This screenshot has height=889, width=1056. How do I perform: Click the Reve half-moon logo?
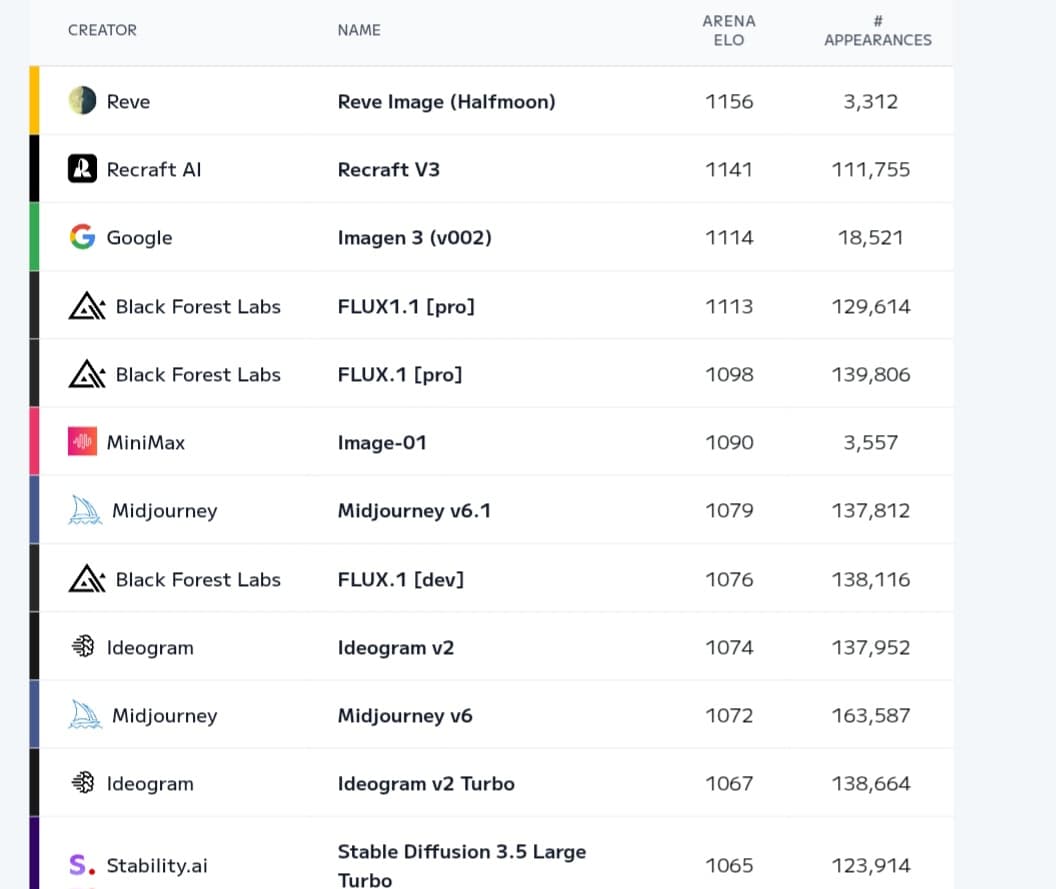point(82,101)
